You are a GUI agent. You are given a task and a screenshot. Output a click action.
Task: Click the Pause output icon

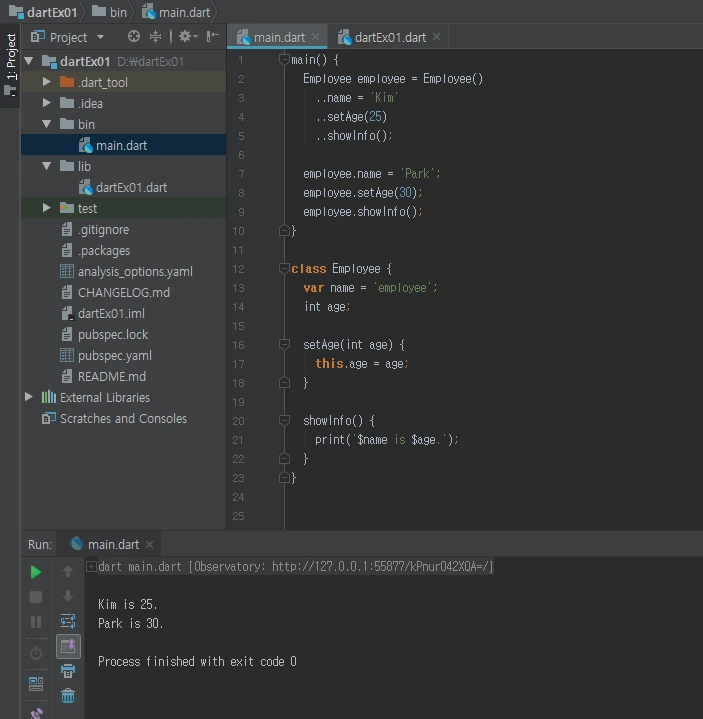36,621
